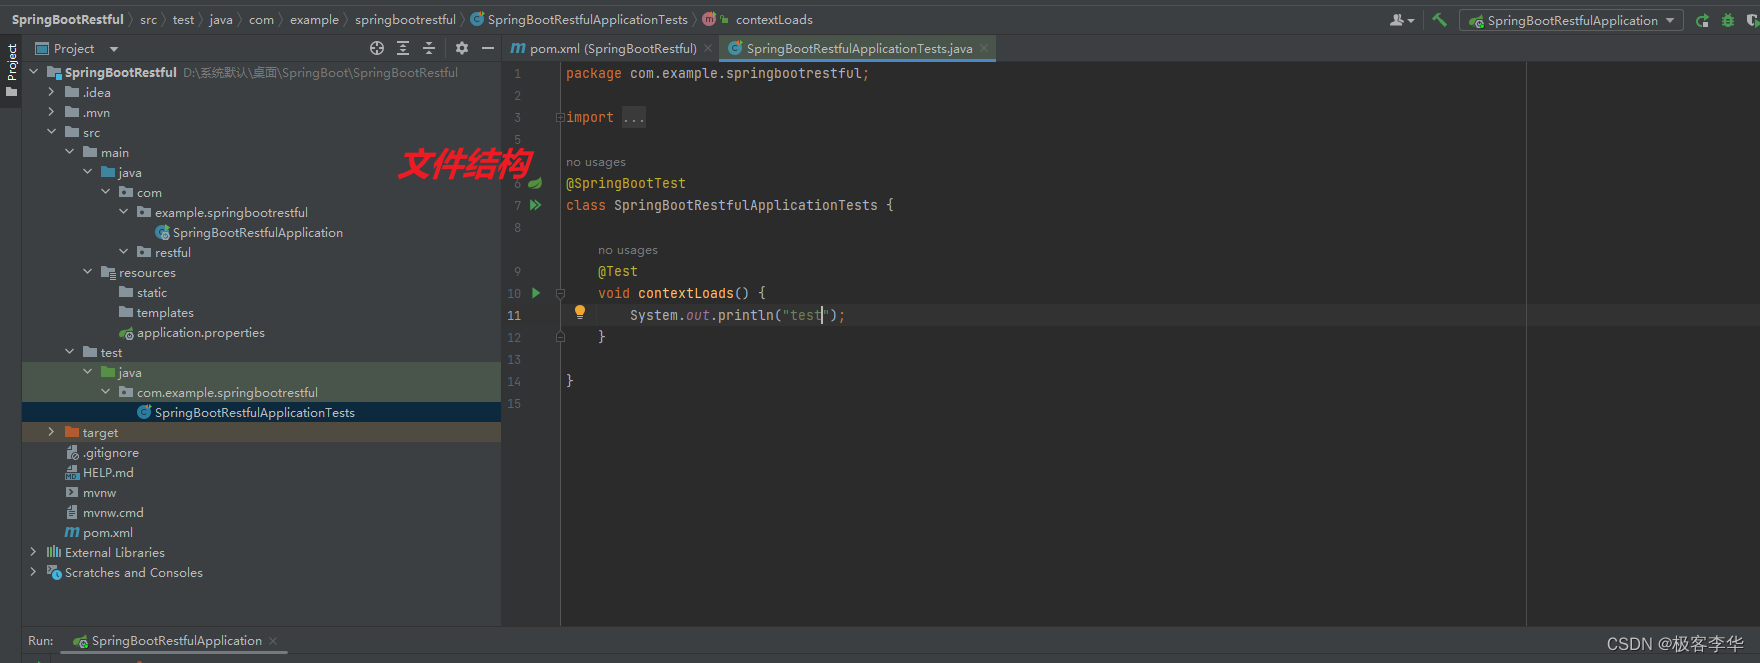Click the Spring bean leaf gutter icon
1760x663 pixels.
[x=535, y=183]
